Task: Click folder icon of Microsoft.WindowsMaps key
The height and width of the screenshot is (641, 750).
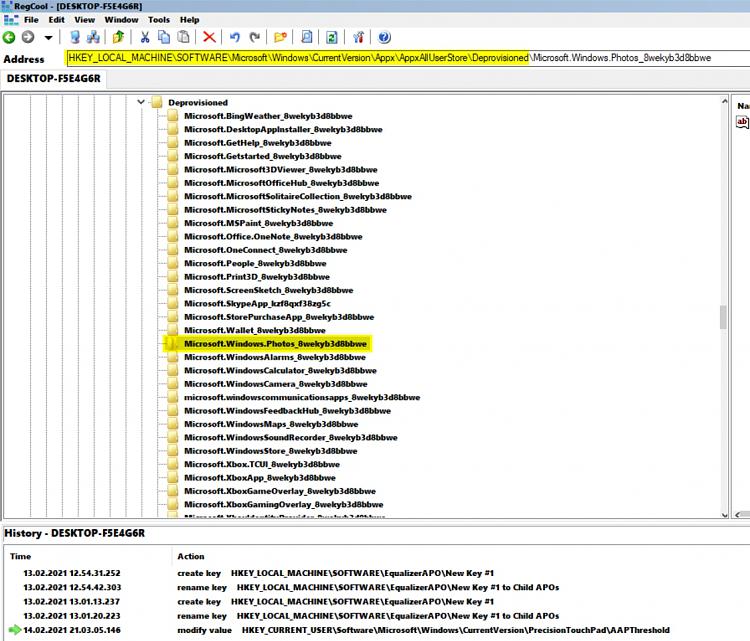Action: 173,424
